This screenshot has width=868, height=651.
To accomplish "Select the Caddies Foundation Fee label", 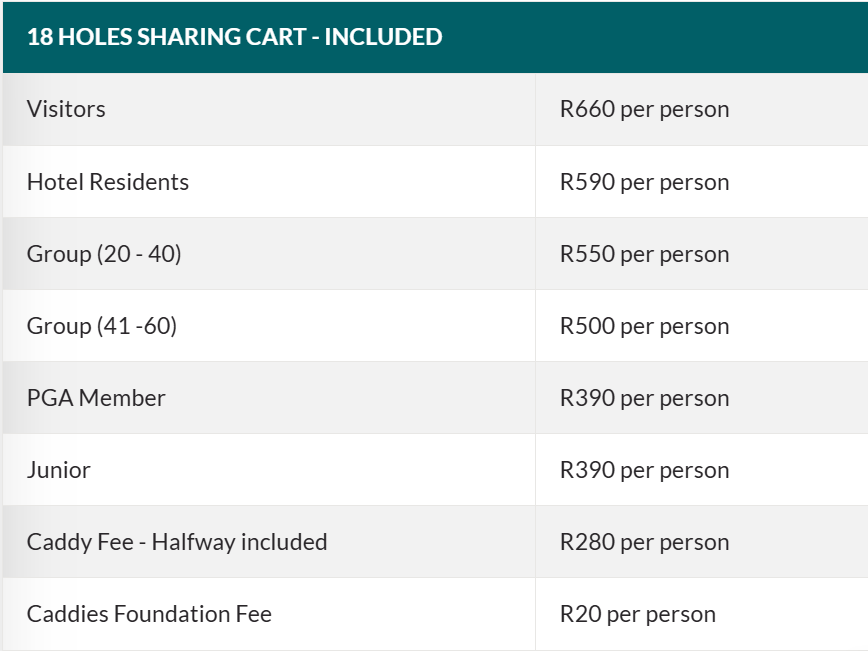I will (149, 614).
